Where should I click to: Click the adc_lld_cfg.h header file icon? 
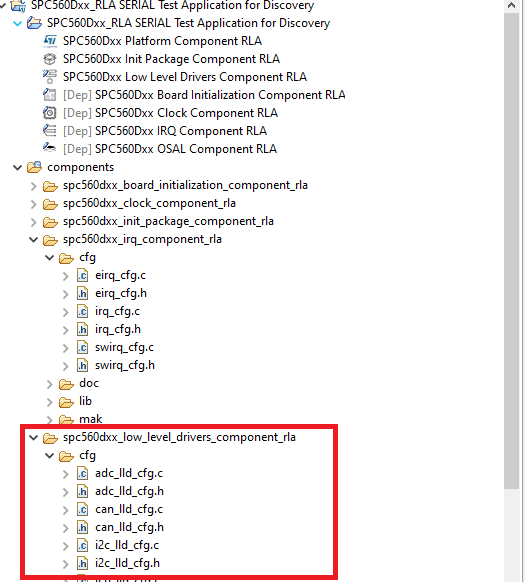coord(82,491)
